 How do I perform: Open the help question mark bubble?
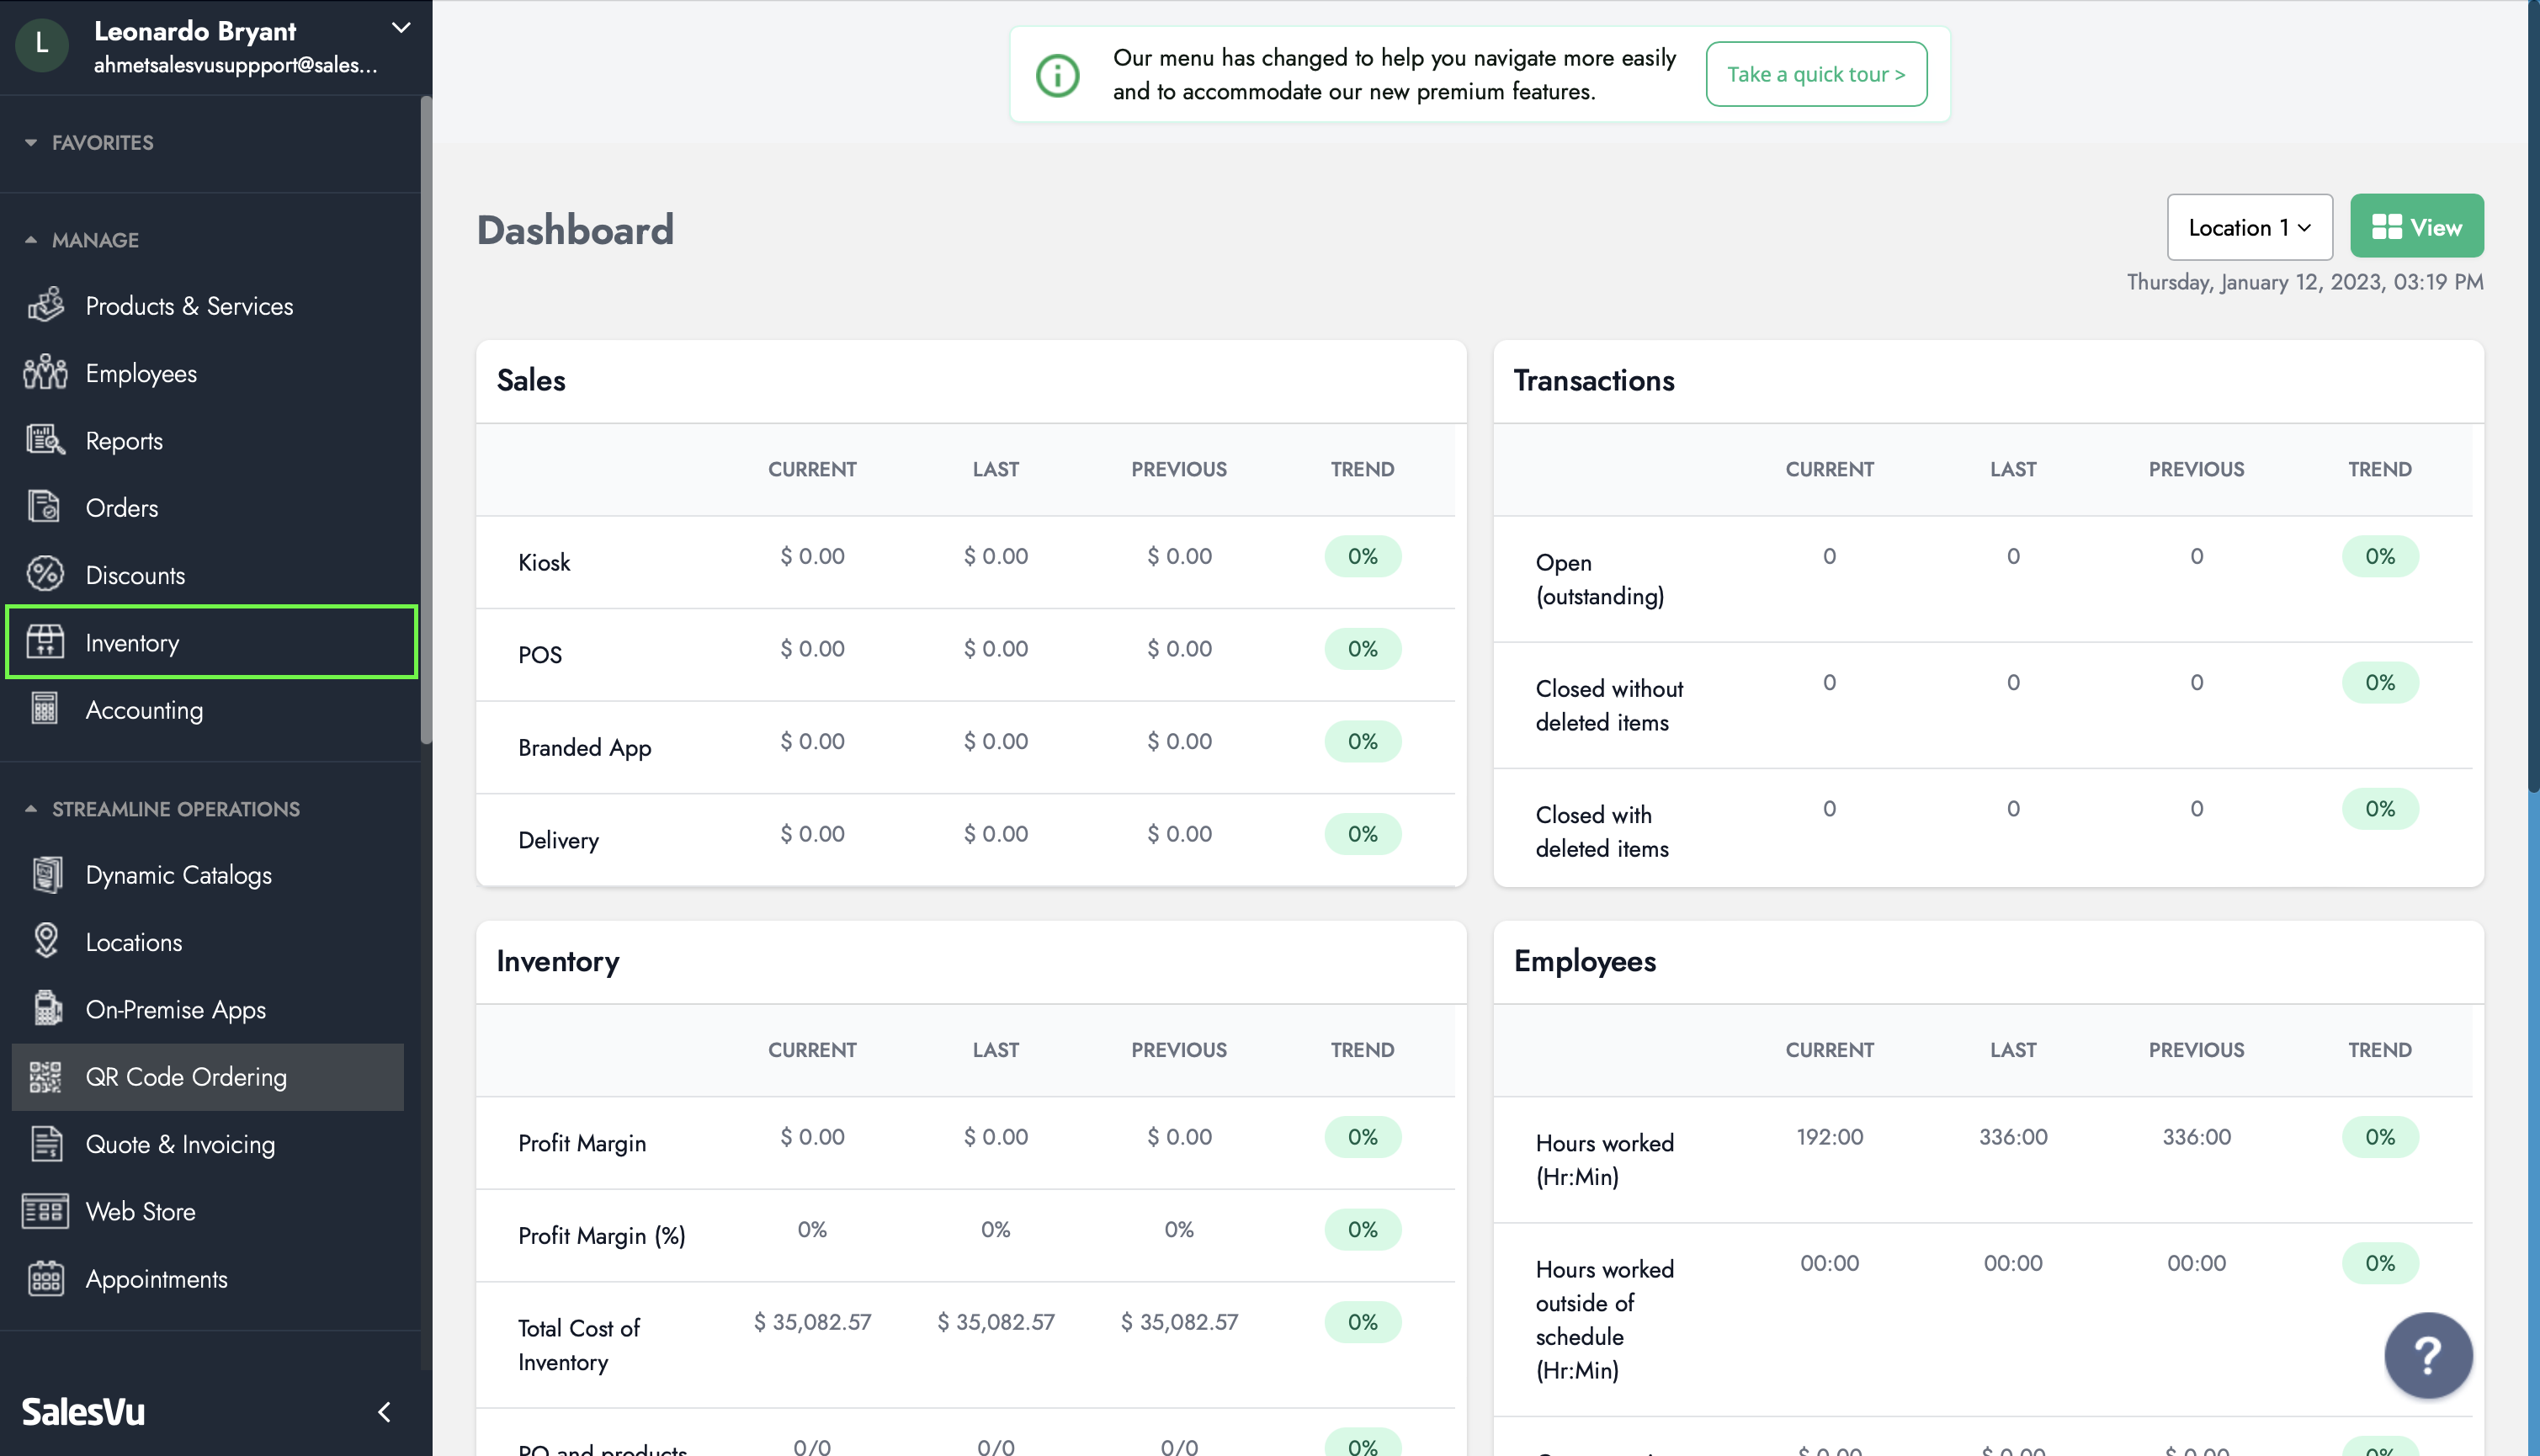point(2427,1355)
